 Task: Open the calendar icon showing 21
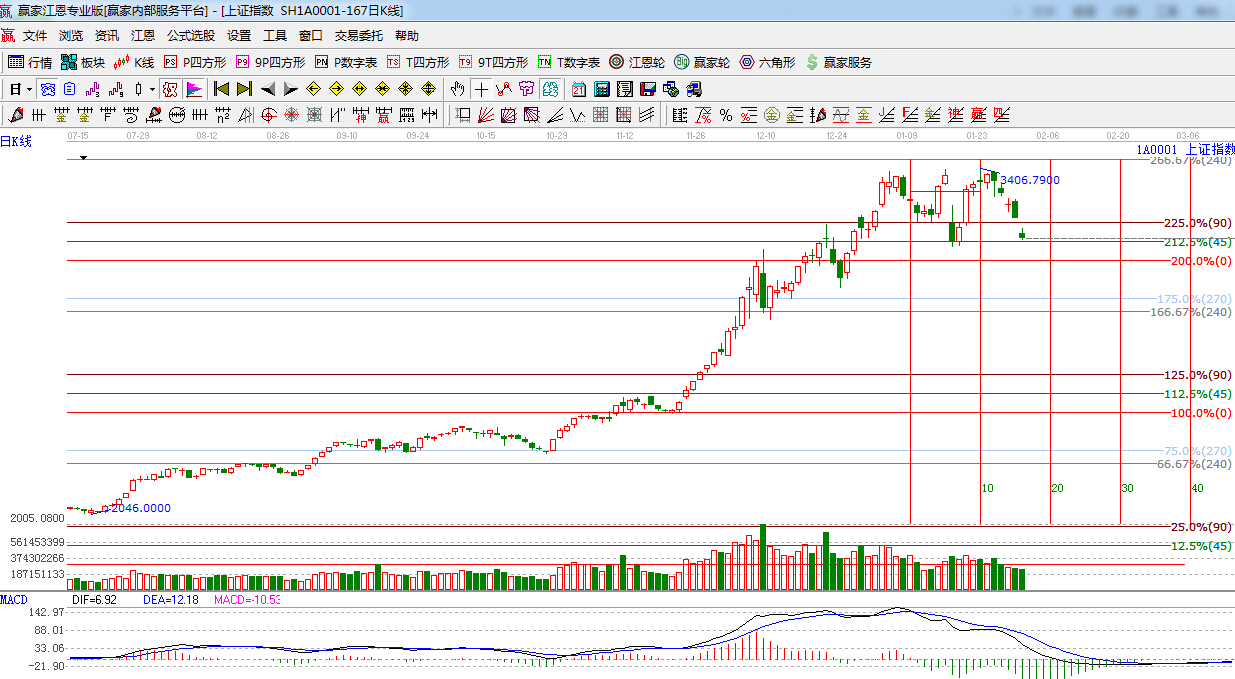(x=579, y=89)
